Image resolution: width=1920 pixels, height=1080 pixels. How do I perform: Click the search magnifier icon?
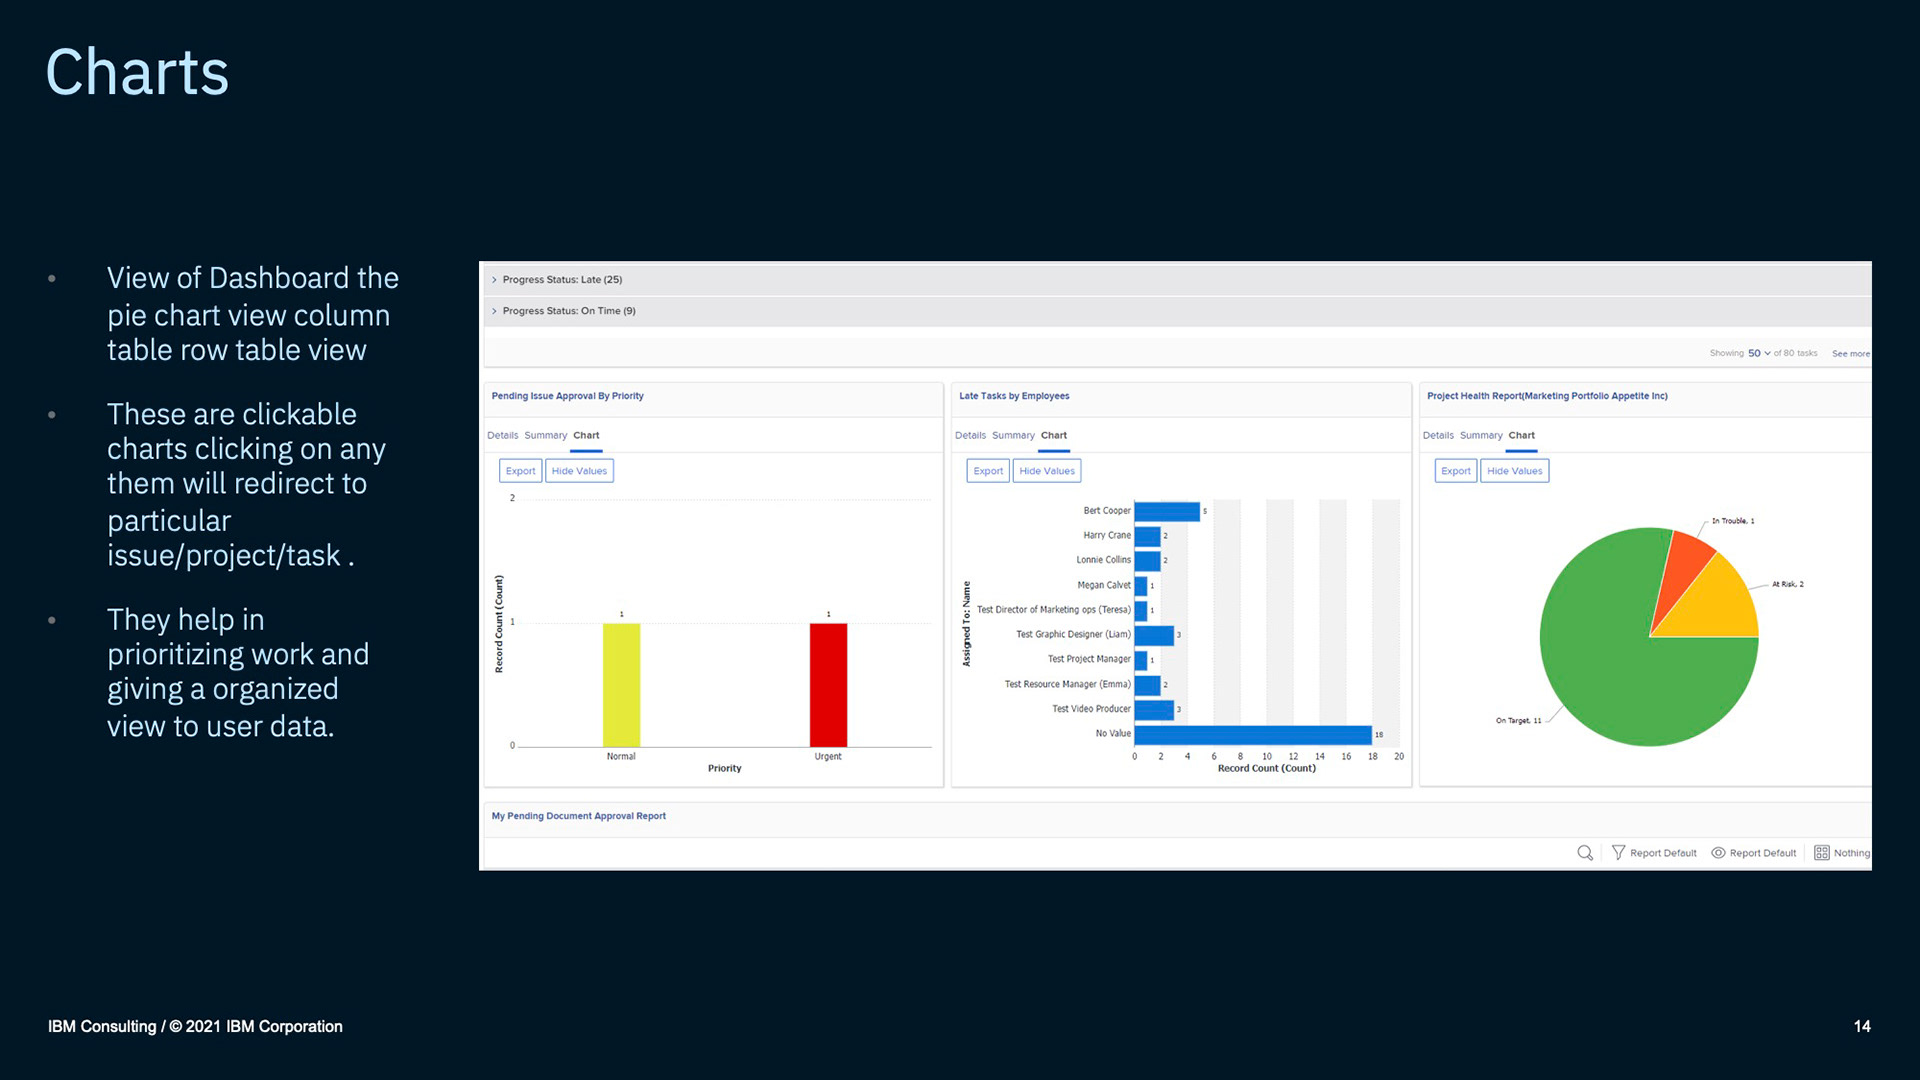point(1585,853)
